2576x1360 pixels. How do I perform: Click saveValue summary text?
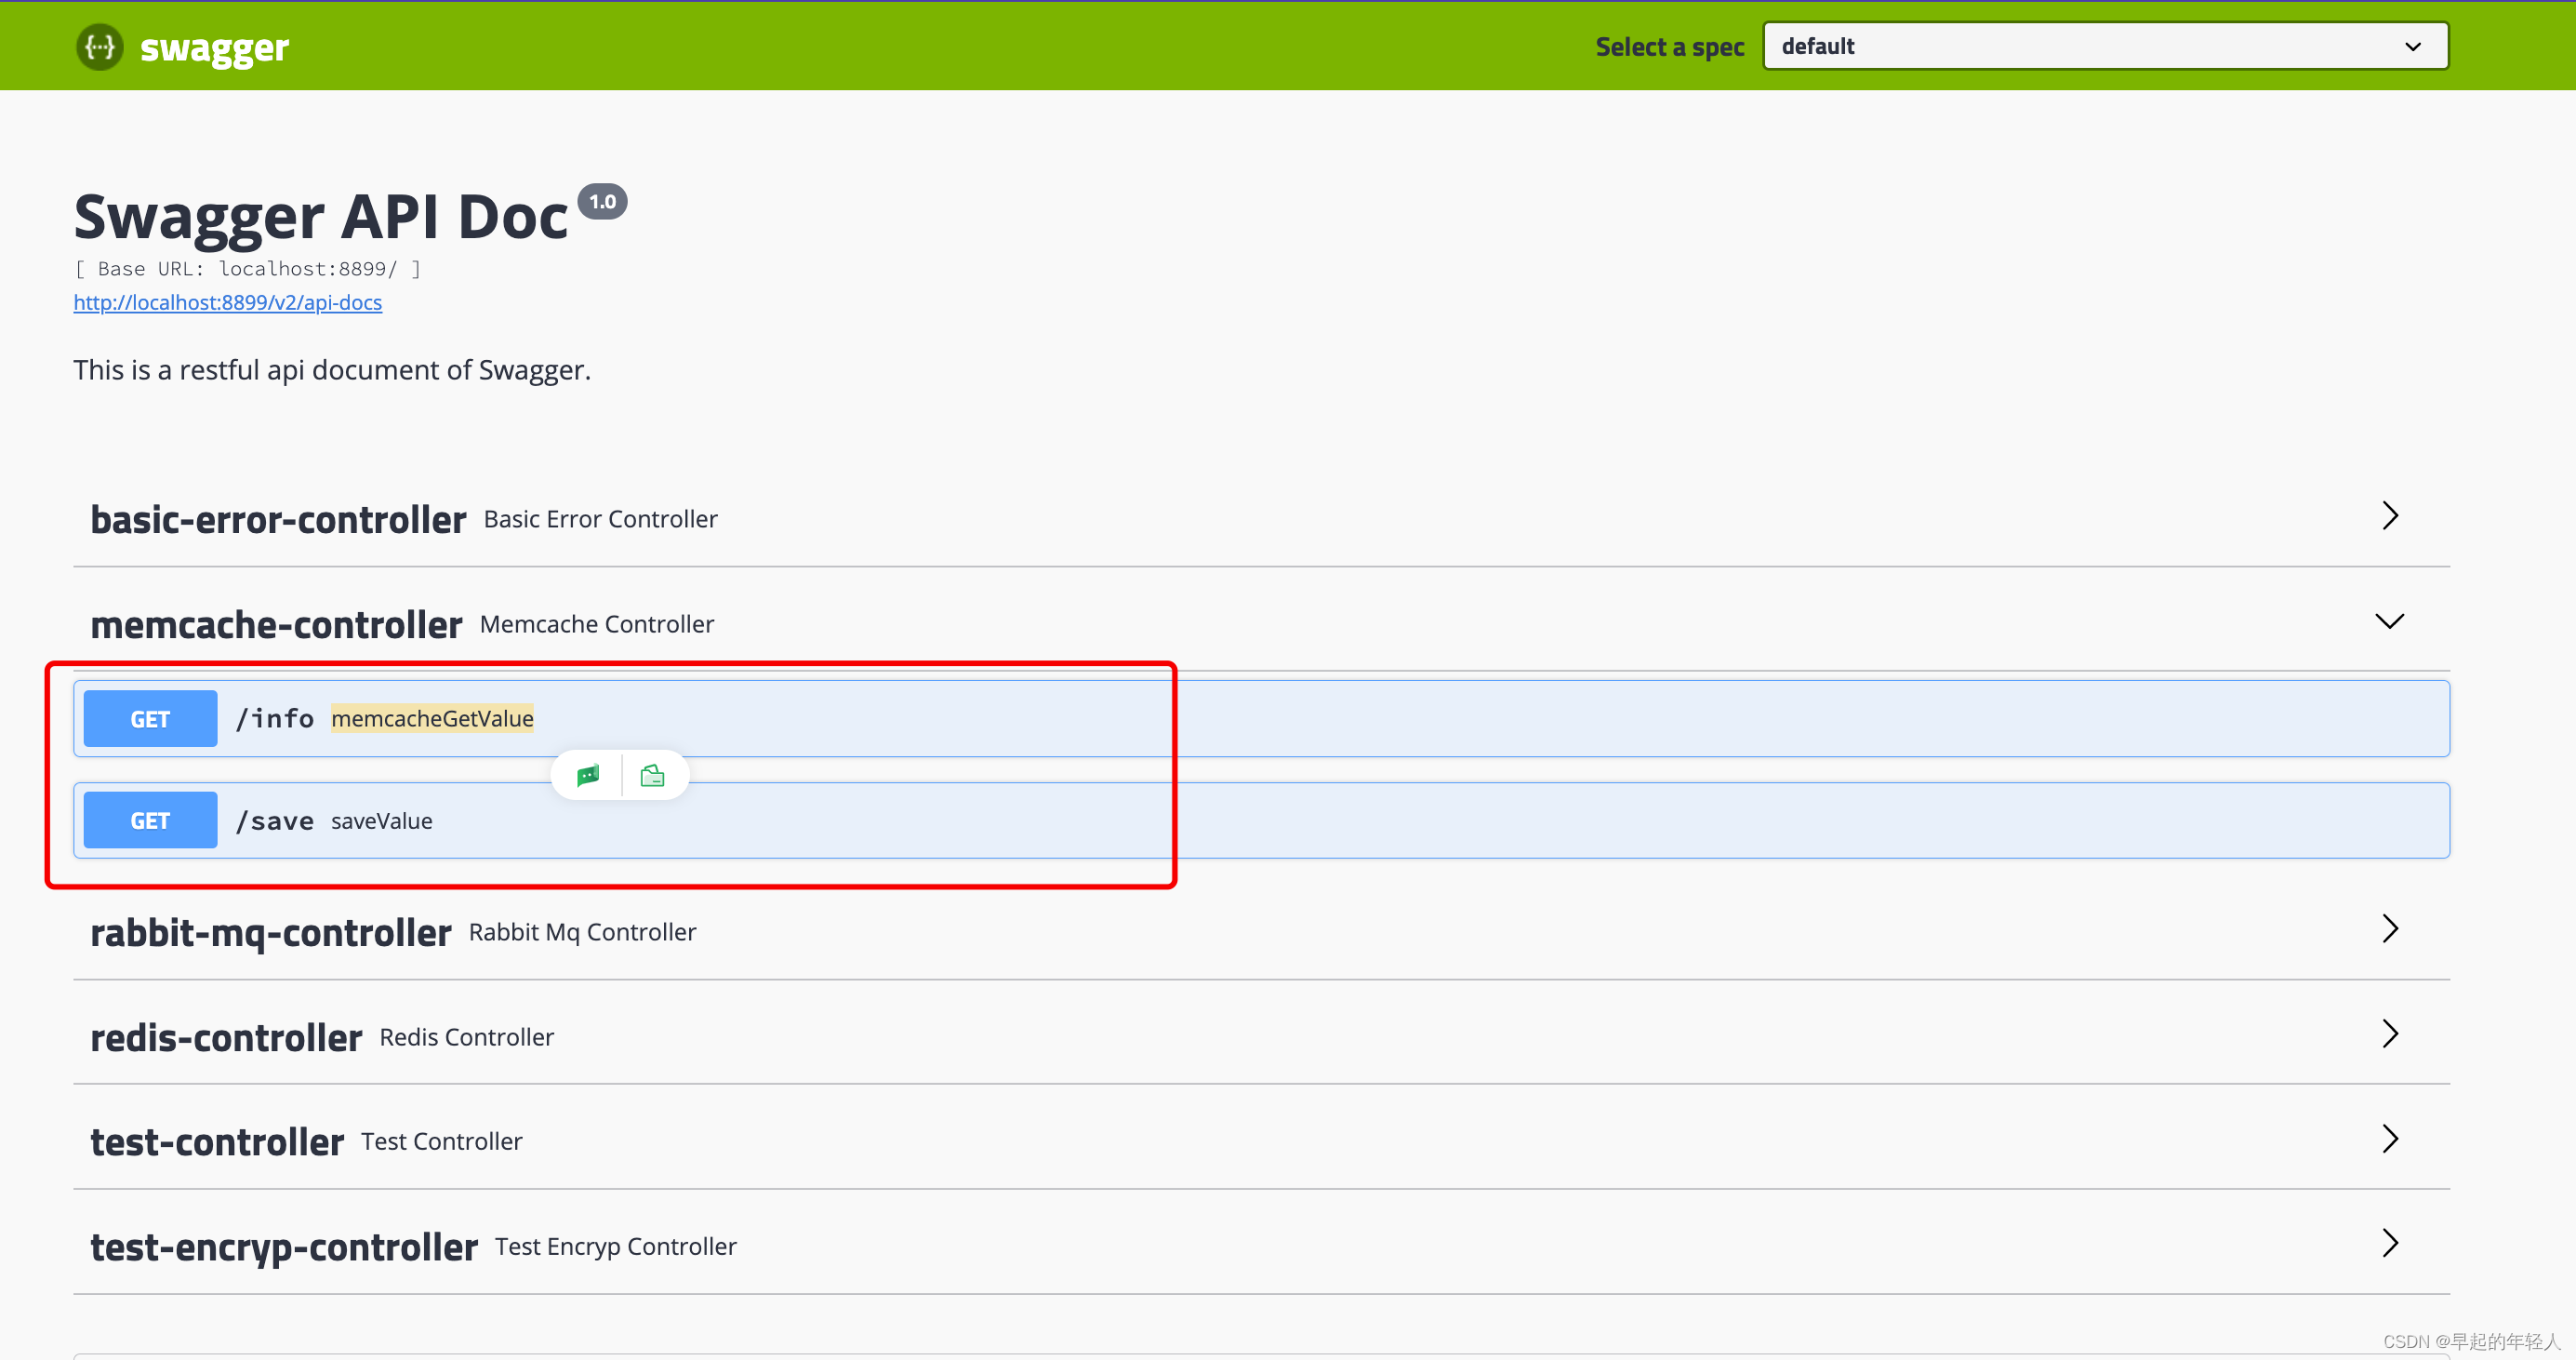point(382,821)
